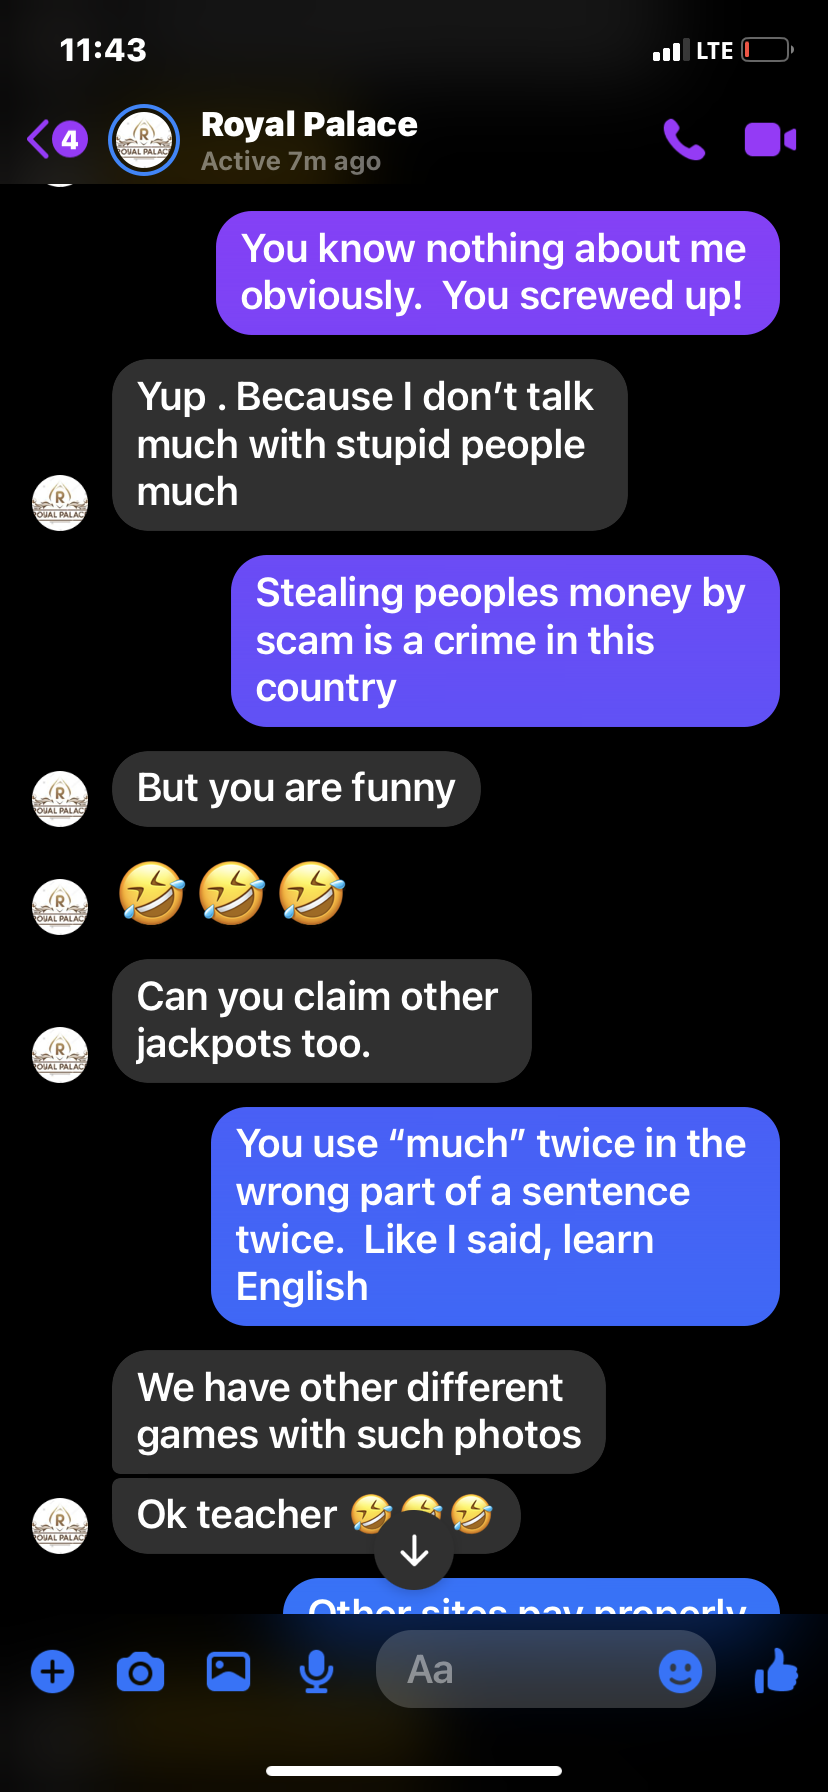Send a thumbs-up like
Screen dimensions: 828x1792
tap(776, 1670)
